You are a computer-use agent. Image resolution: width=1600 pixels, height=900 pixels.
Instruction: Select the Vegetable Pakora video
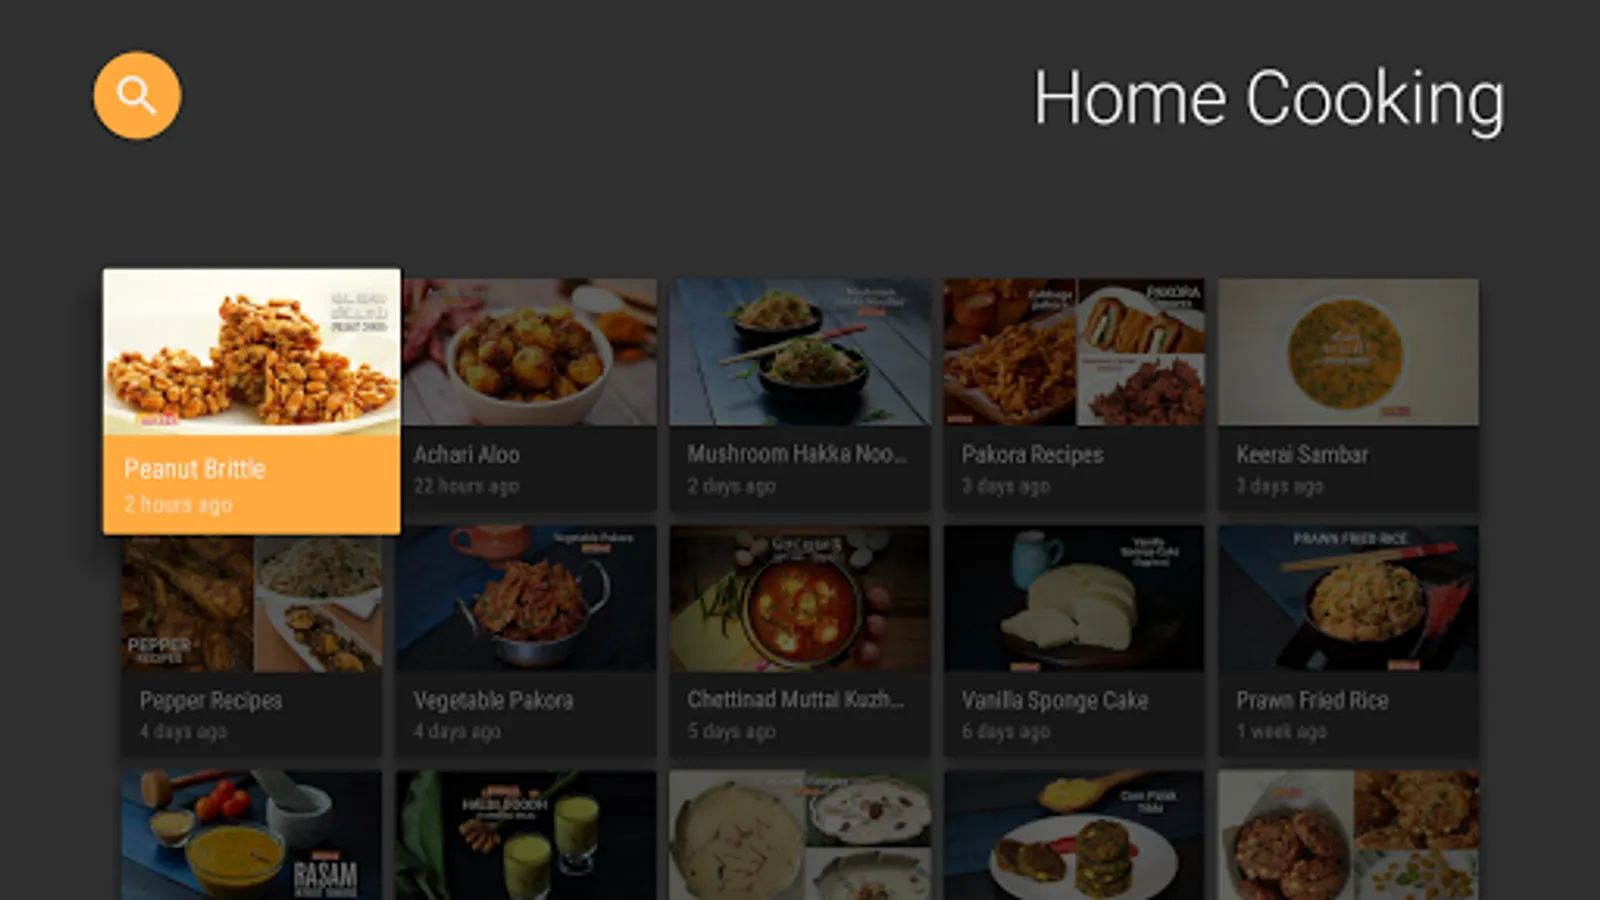[x=526, y=641]
